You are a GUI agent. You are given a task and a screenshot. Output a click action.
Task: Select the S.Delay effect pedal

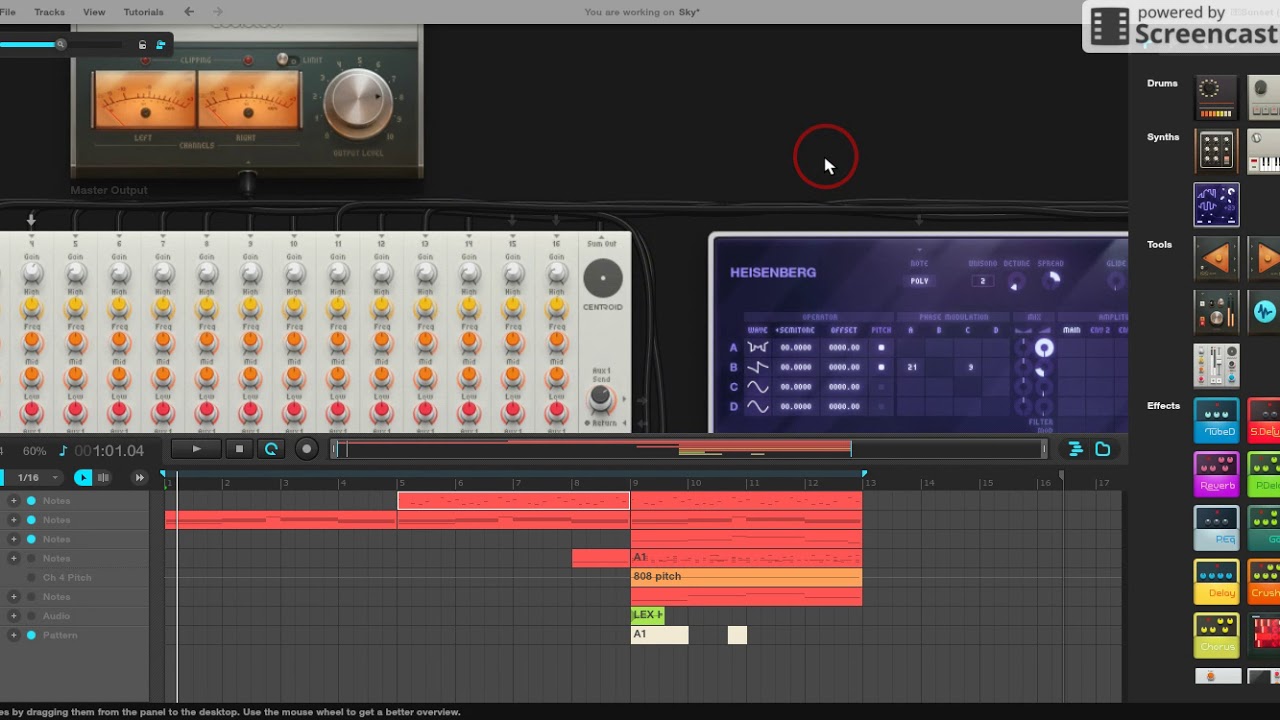1264,420
